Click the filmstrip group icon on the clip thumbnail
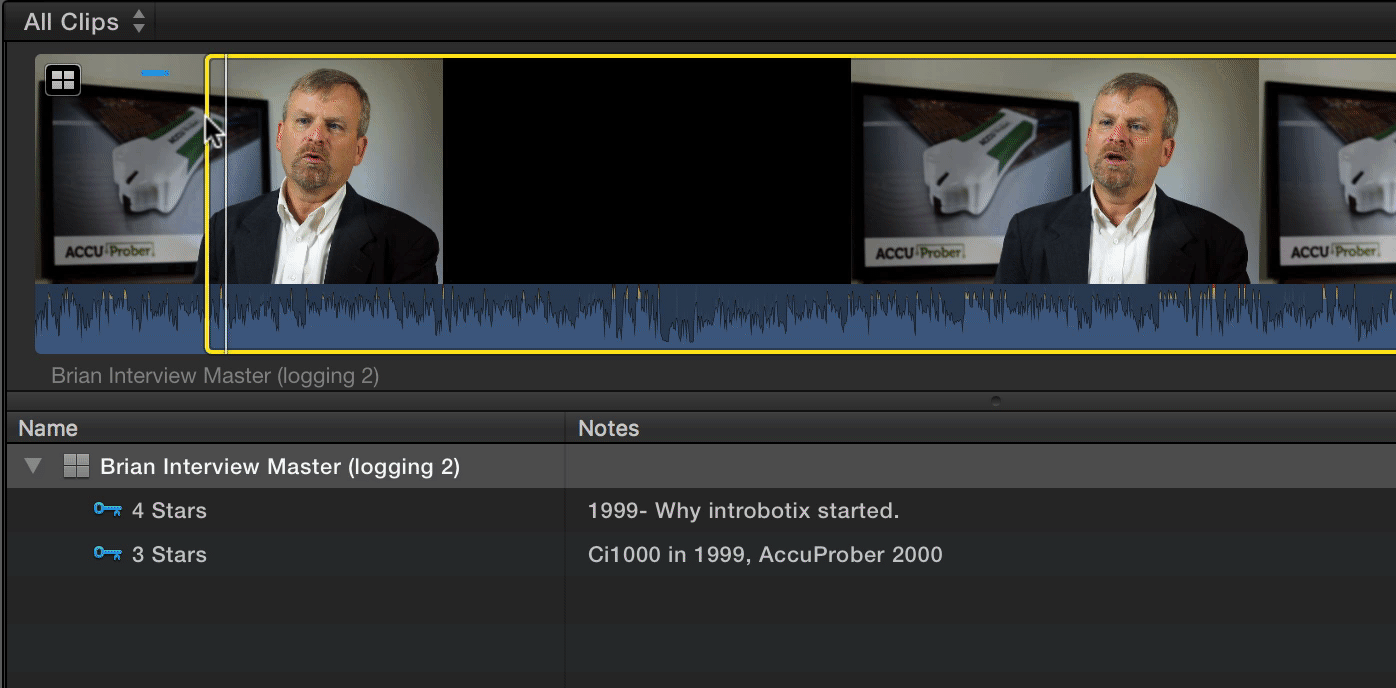Image resolution: width=1396 pixels, height=688 pixels. point(62,79)
